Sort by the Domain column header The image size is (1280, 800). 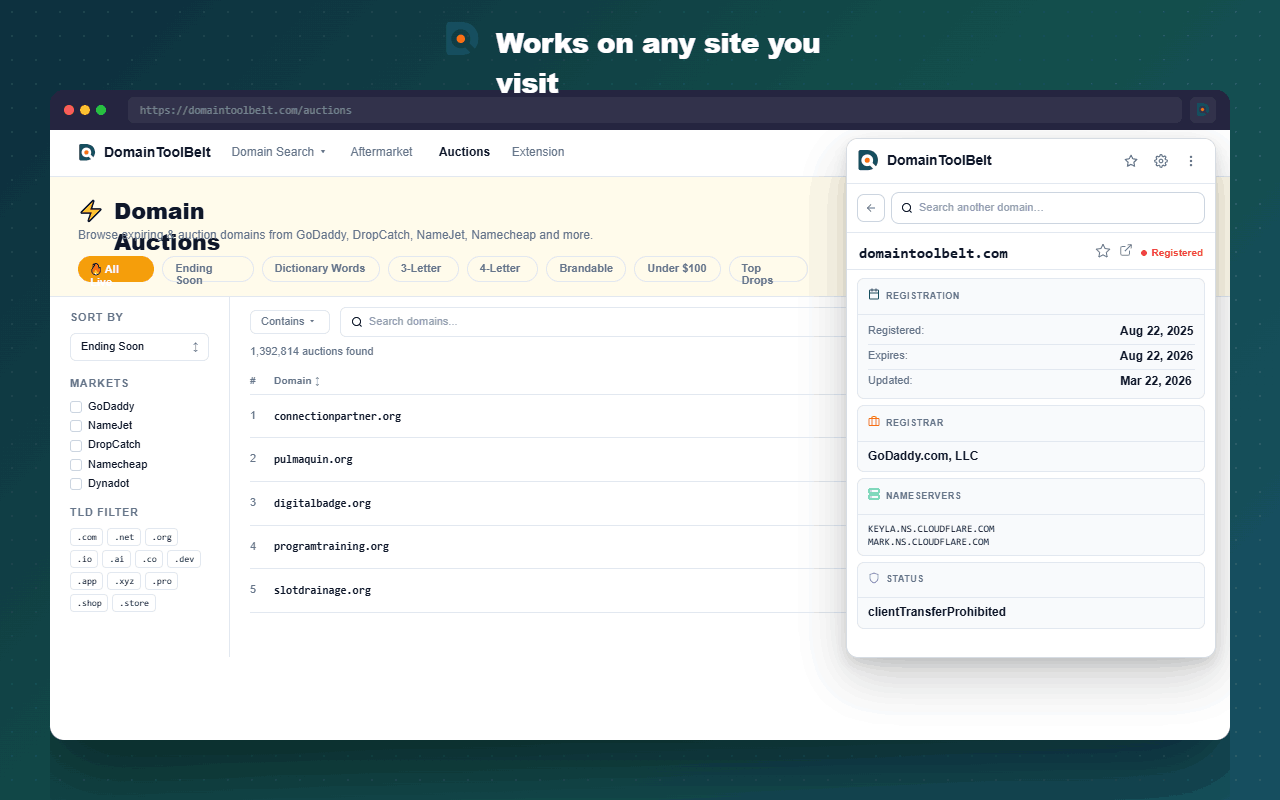(297, 381)
